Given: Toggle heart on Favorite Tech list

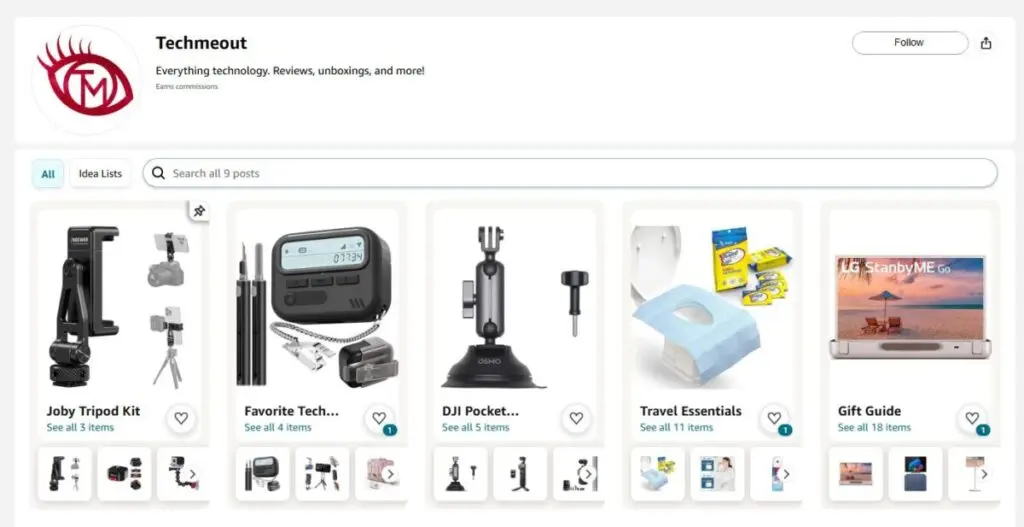Looking at the screenshot, I should click(x=379, y=419).
